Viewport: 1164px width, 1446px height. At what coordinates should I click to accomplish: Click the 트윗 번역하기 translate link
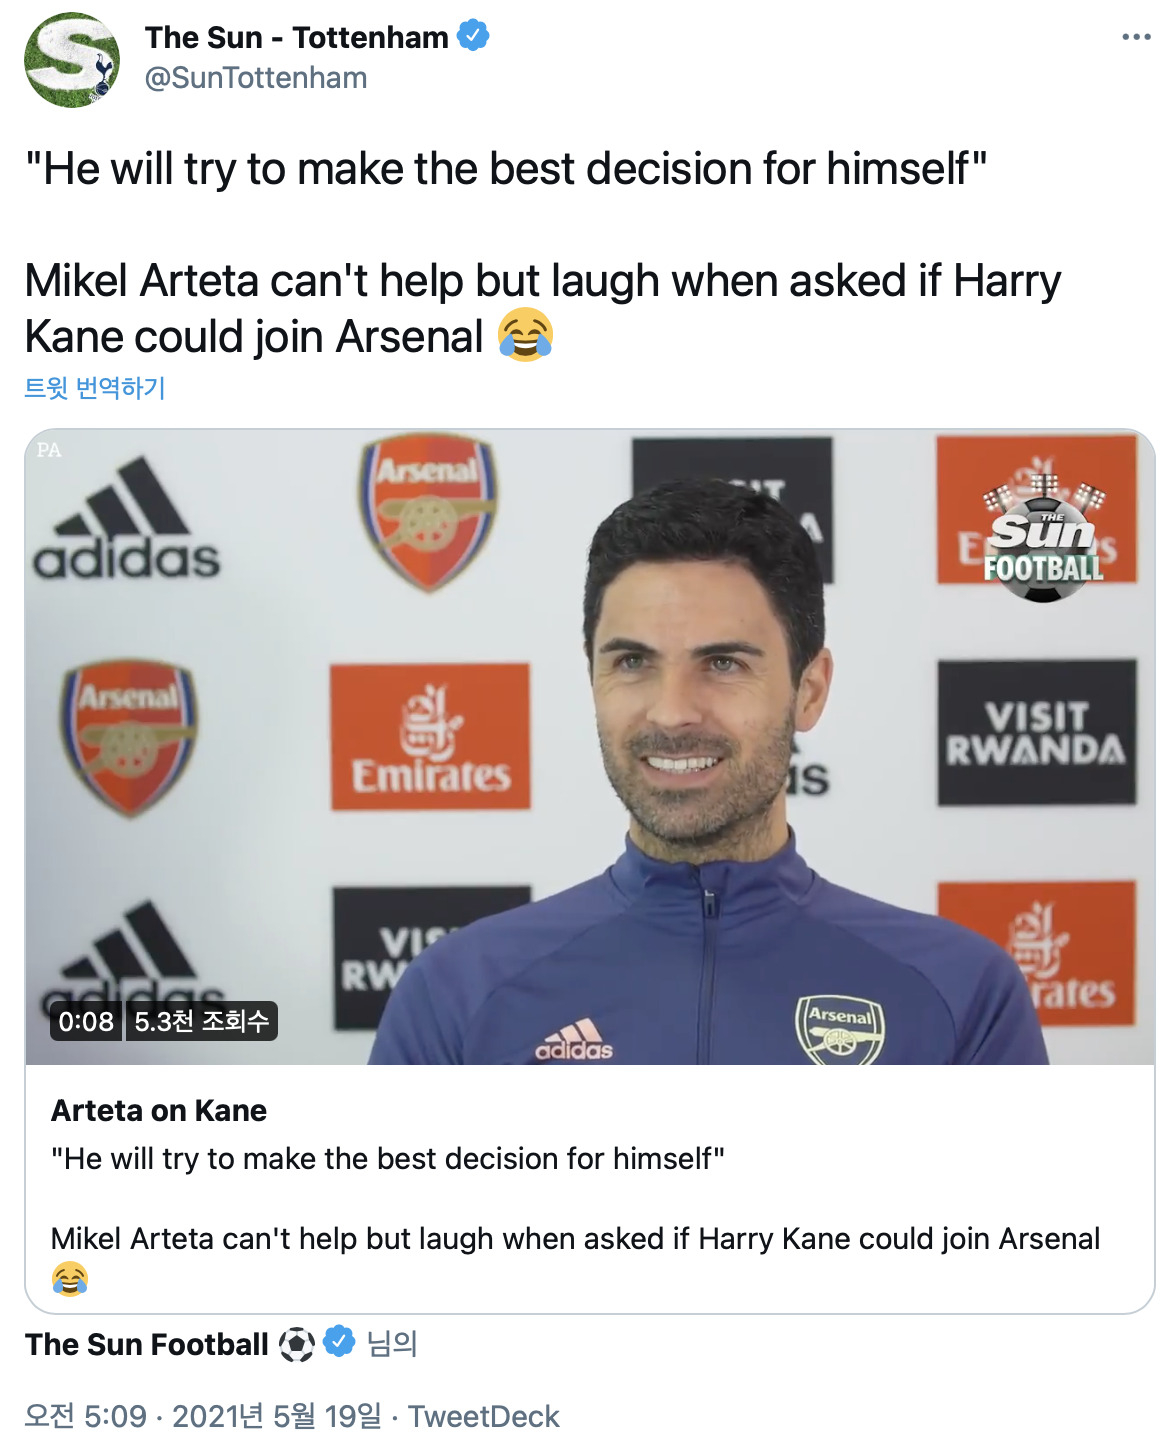(95, 388)
